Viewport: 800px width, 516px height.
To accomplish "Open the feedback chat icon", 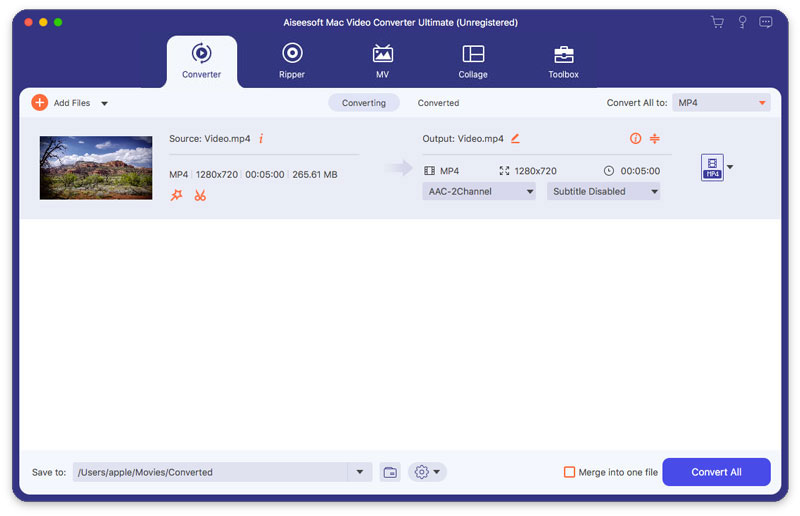I will point(766,22).
